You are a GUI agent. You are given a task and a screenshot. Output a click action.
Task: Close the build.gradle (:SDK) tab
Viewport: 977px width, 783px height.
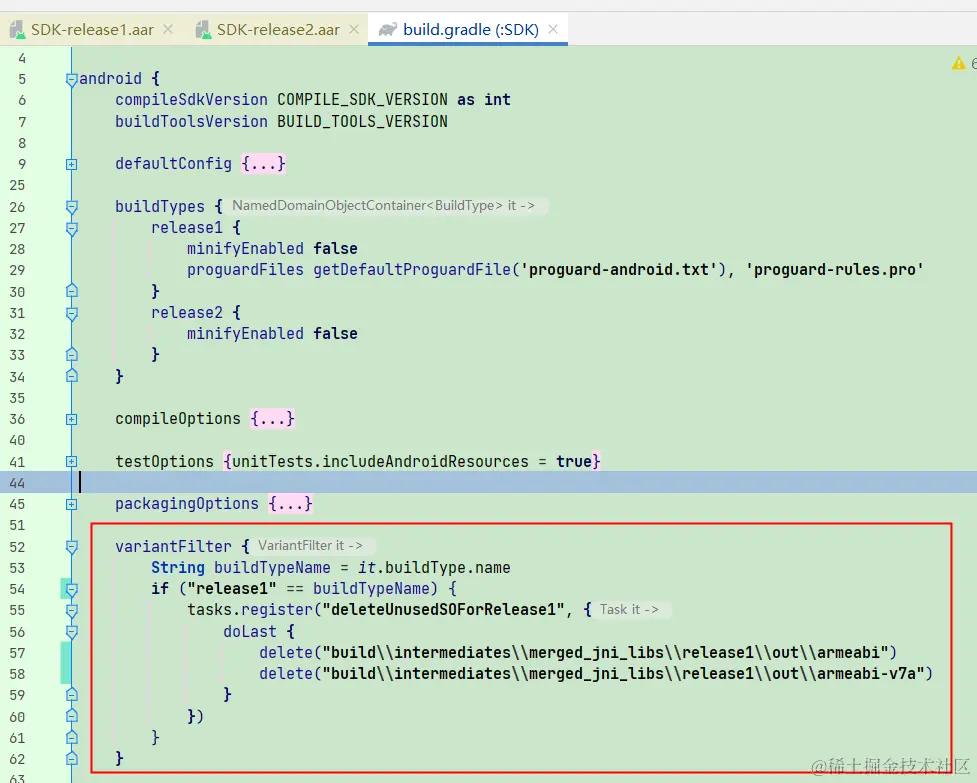(553, 29)
